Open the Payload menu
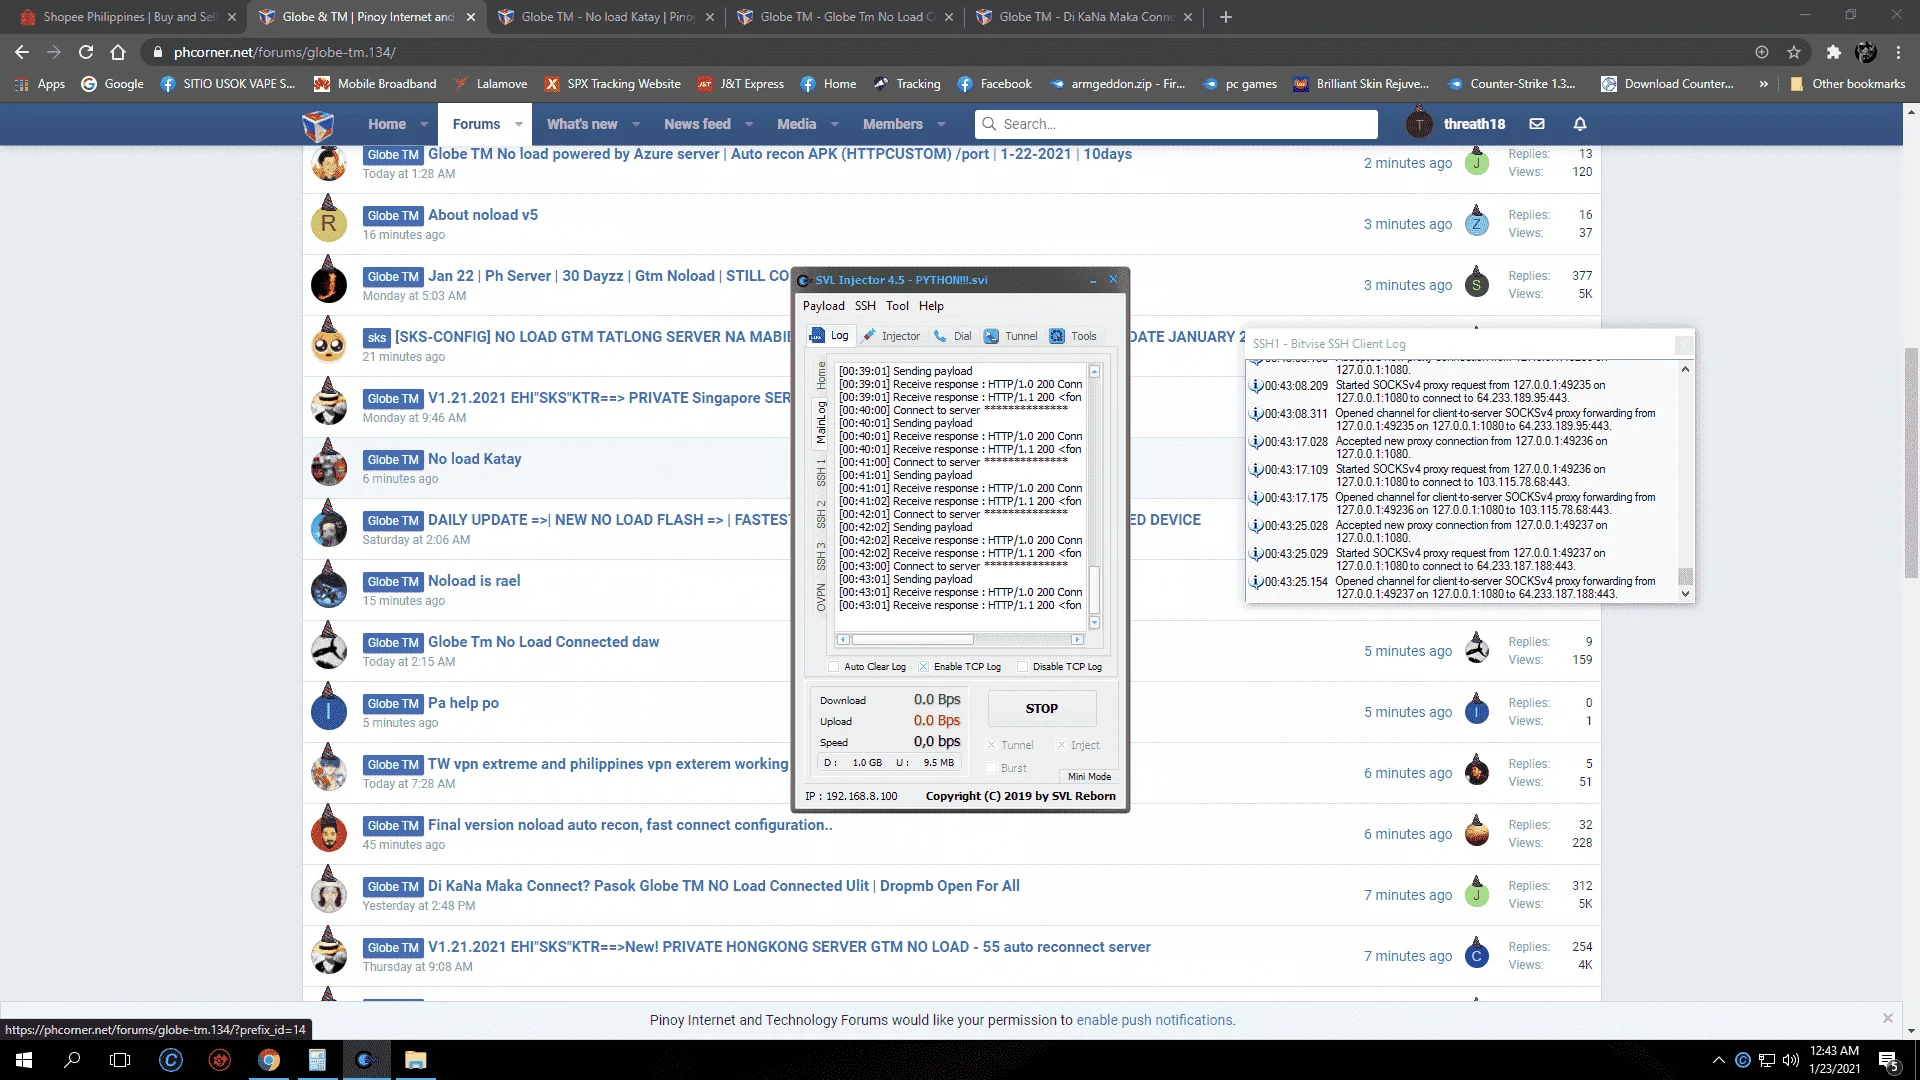The height and width of the screenshot is (1080, 1920). coord(823,306)
